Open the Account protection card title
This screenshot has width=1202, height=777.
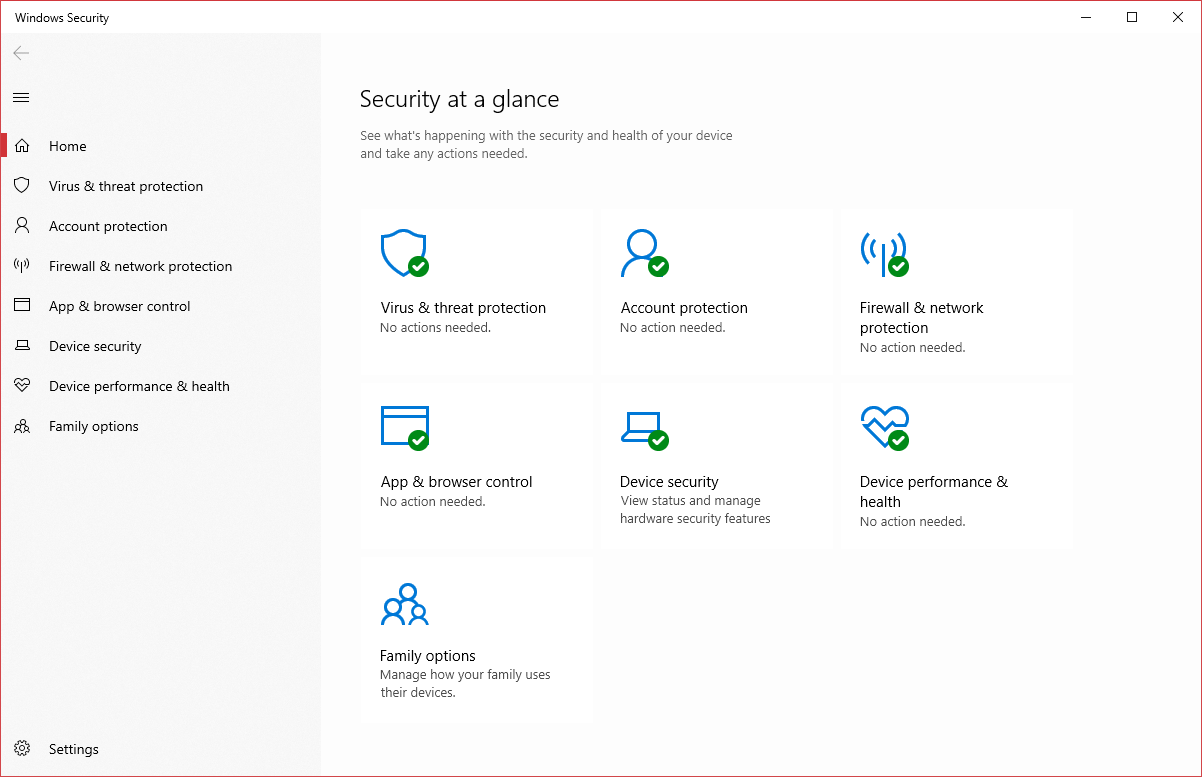pyautogui.click(x=684, y=308)
